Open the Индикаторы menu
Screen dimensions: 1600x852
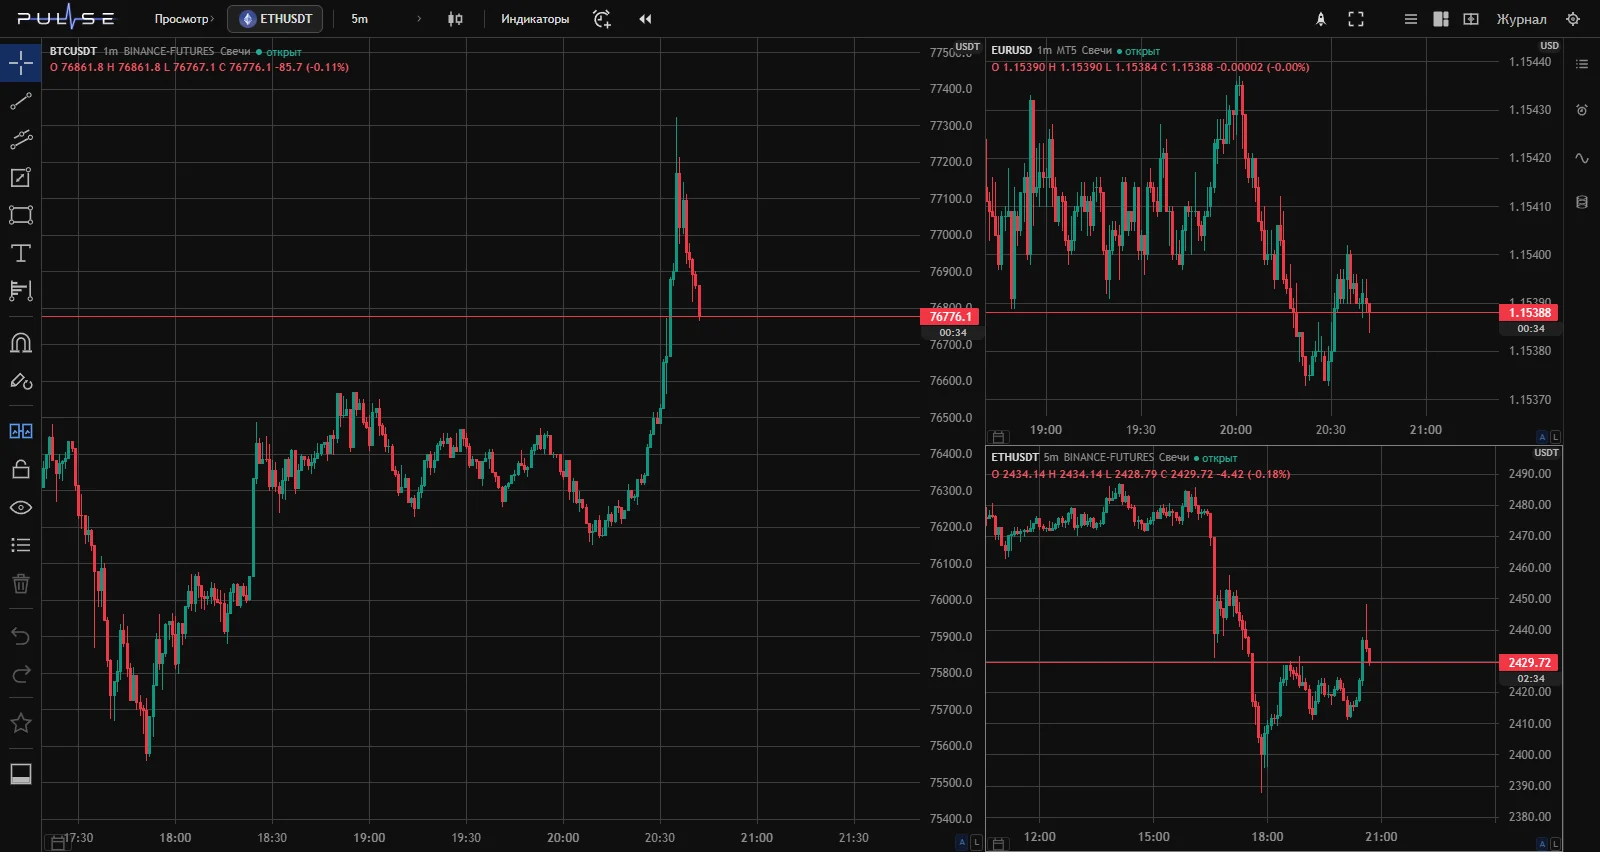click(x=535, y=19)
